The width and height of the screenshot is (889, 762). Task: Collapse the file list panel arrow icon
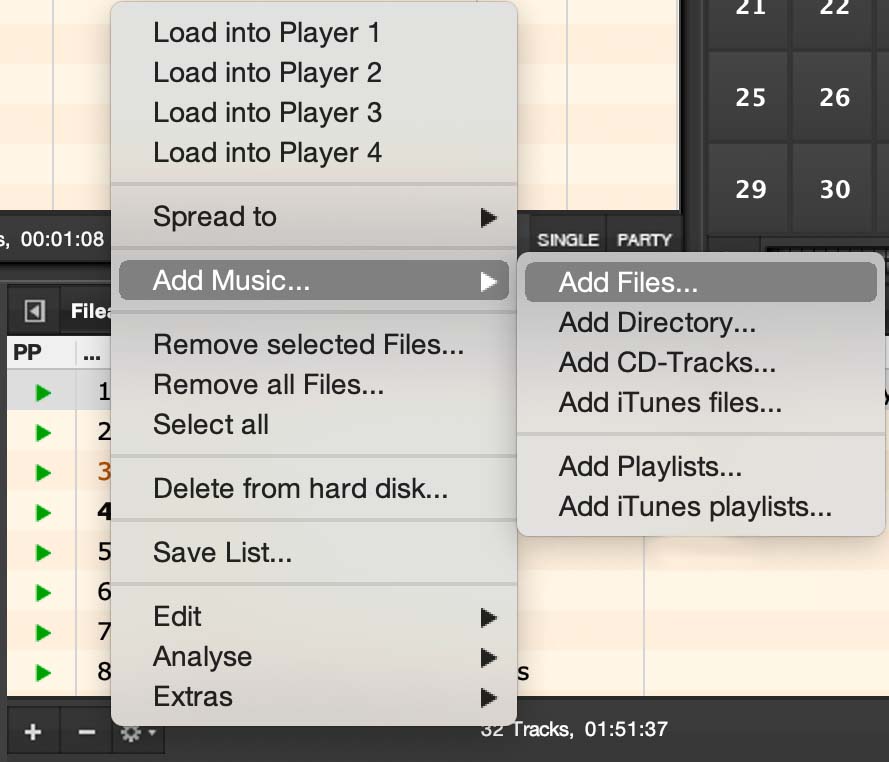pos(34,311)
